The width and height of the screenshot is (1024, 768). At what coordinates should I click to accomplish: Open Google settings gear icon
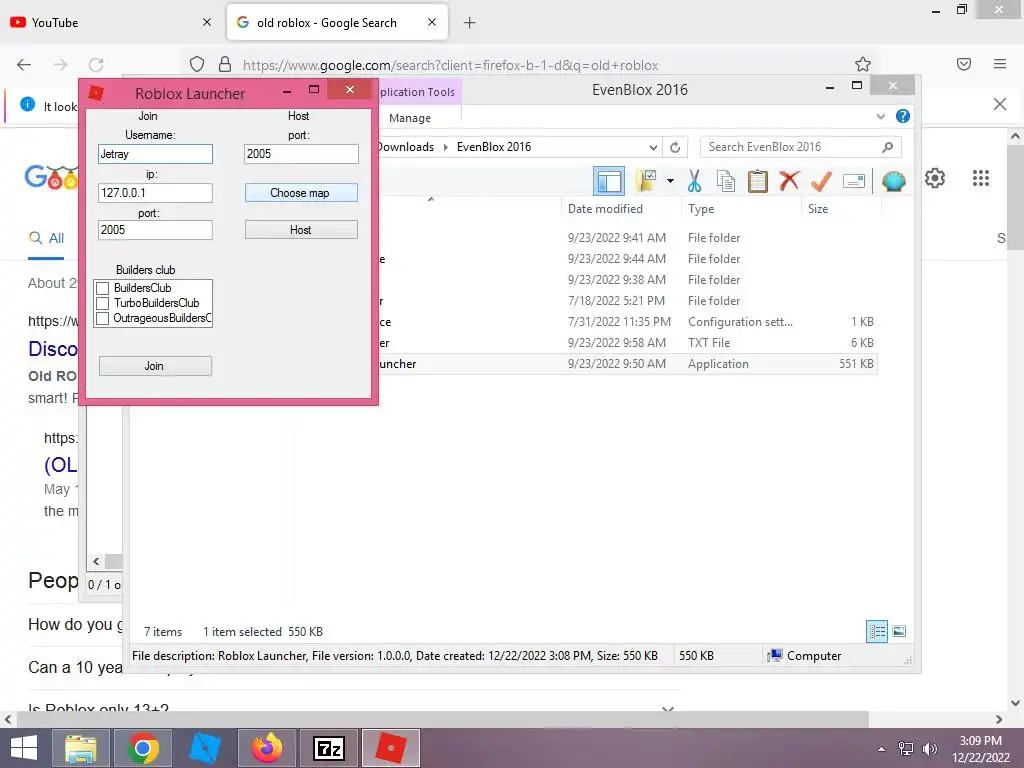(x=935, y=178)
